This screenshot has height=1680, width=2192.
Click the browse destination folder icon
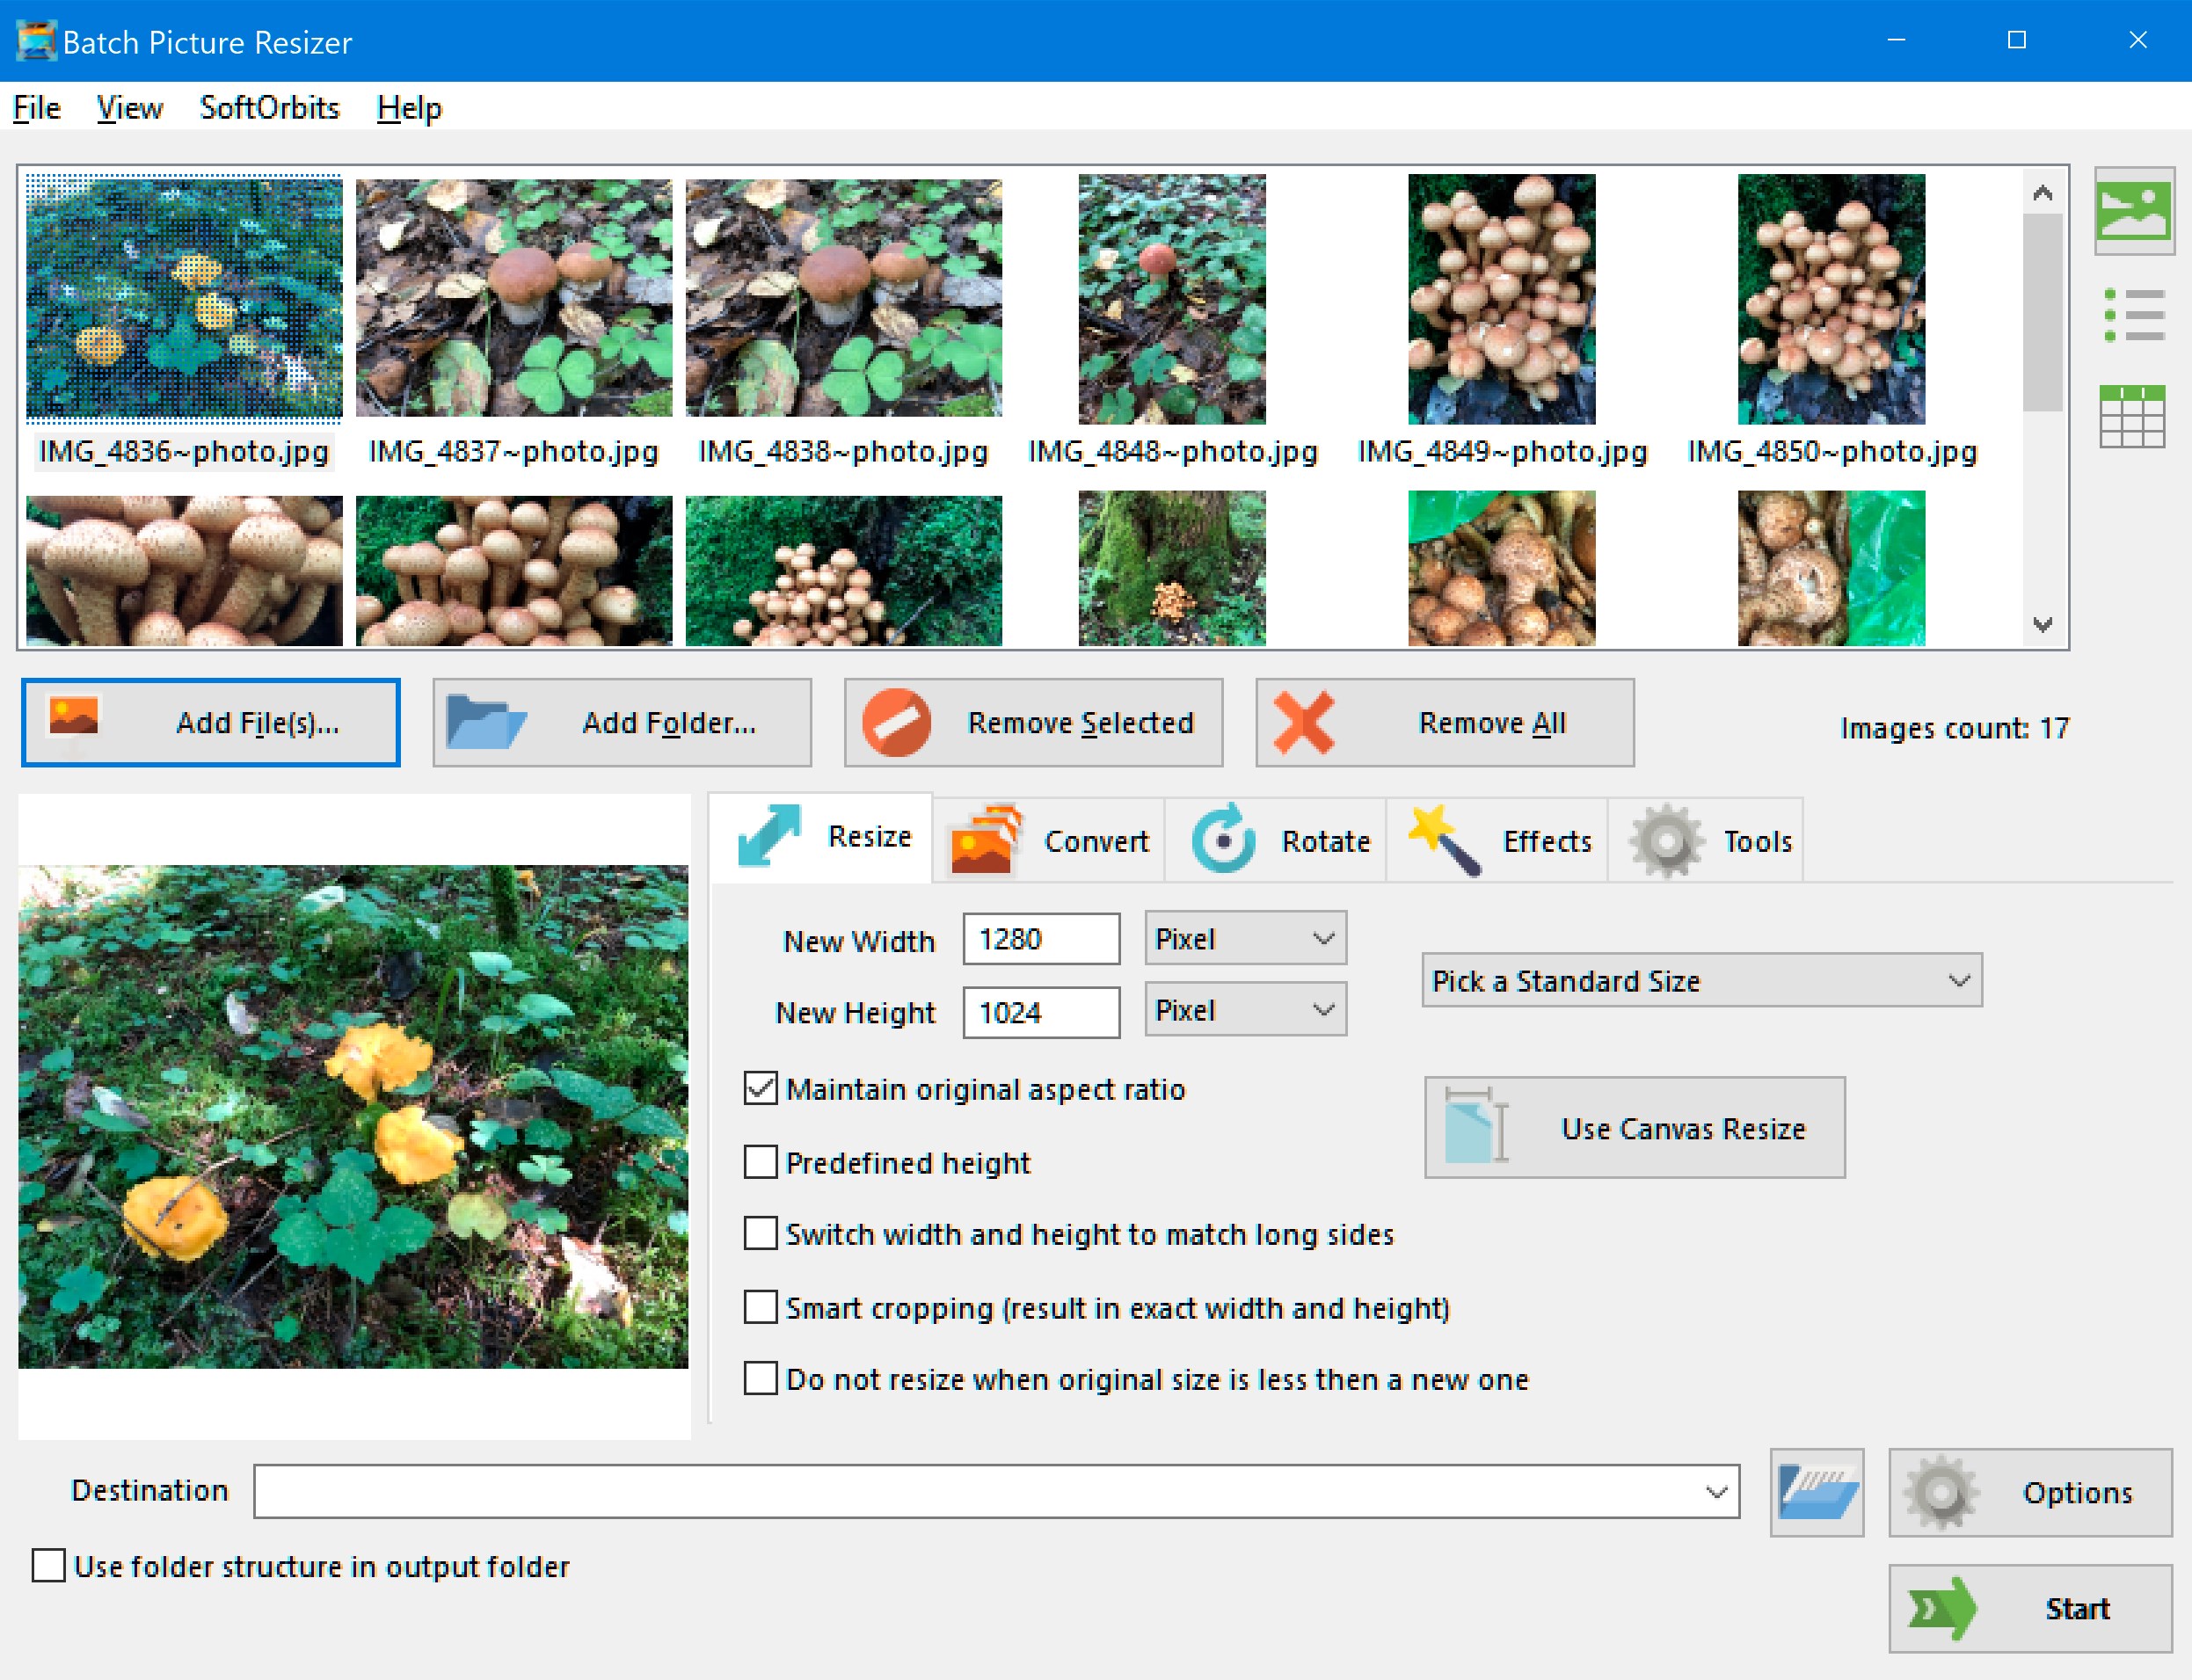coord(1816,1492)
